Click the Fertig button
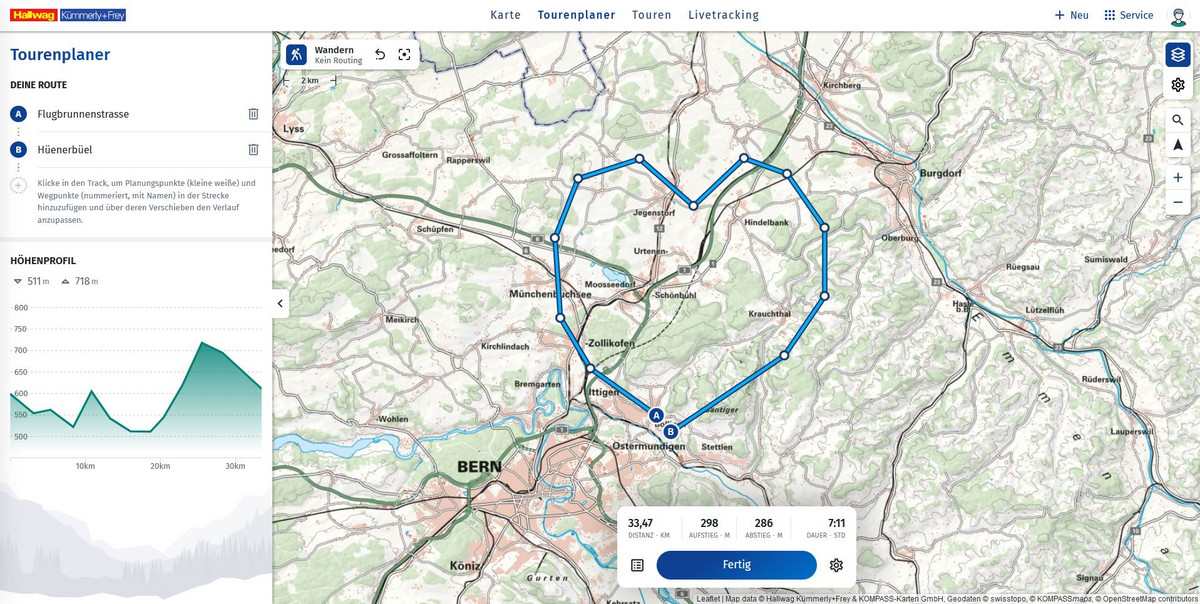This screenshot has height=604, width=1200. (736, 565)
